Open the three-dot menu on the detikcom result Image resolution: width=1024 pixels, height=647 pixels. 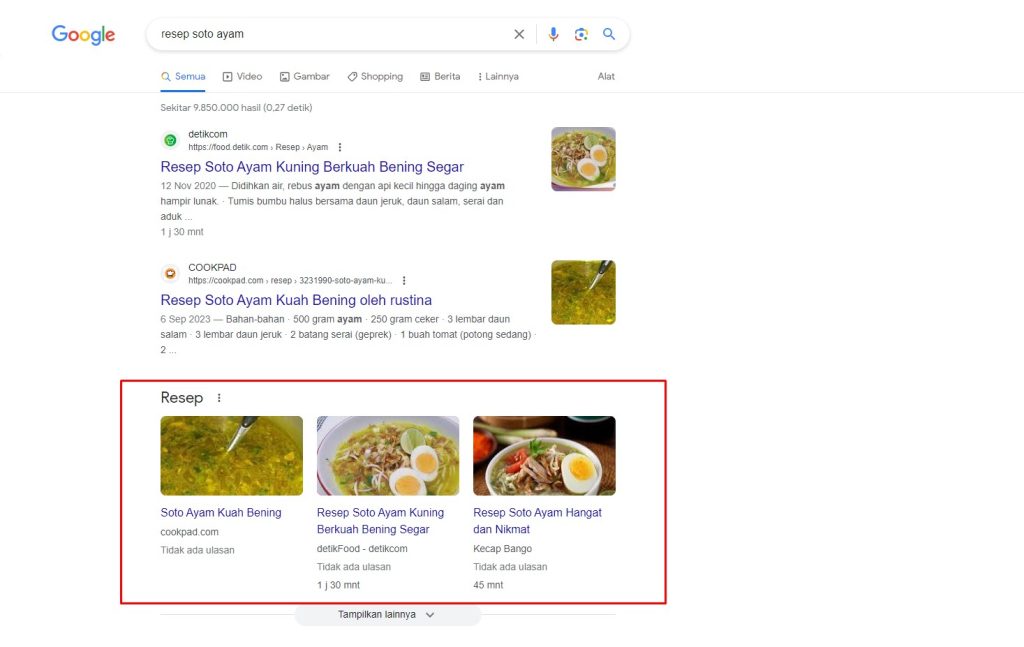pos(339,146)
